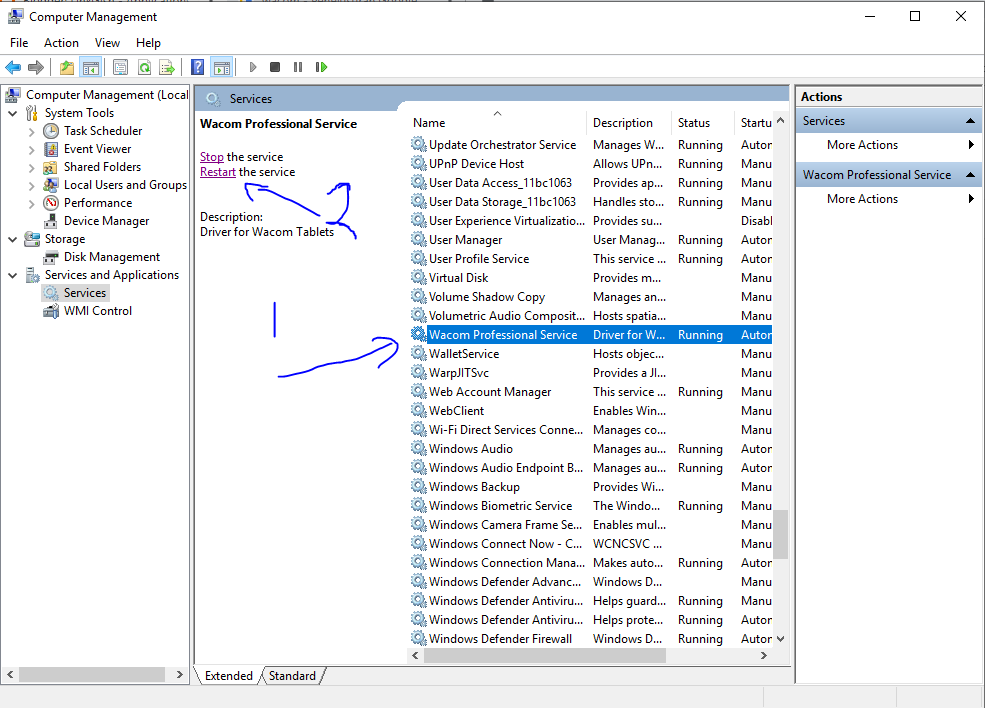Click the Stop the service link

click(212, 157)
